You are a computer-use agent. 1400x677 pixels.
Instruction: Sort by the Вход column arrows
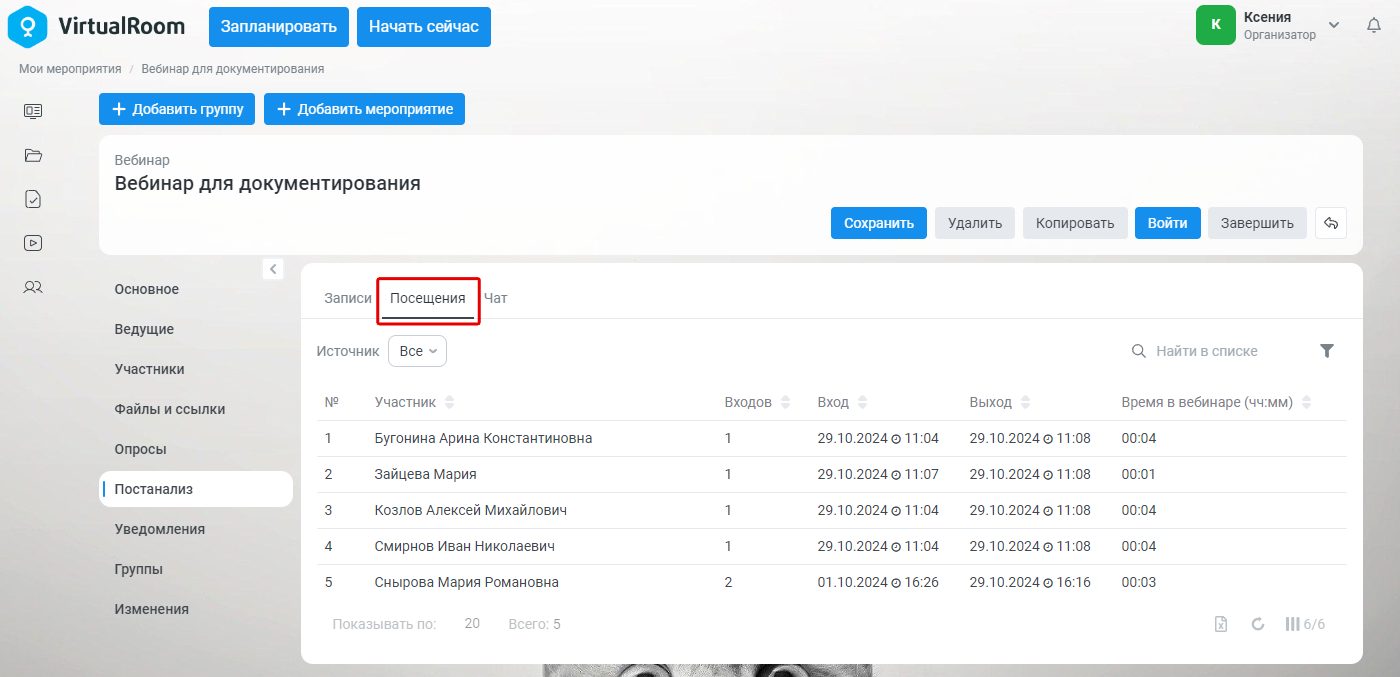point(862,402)
